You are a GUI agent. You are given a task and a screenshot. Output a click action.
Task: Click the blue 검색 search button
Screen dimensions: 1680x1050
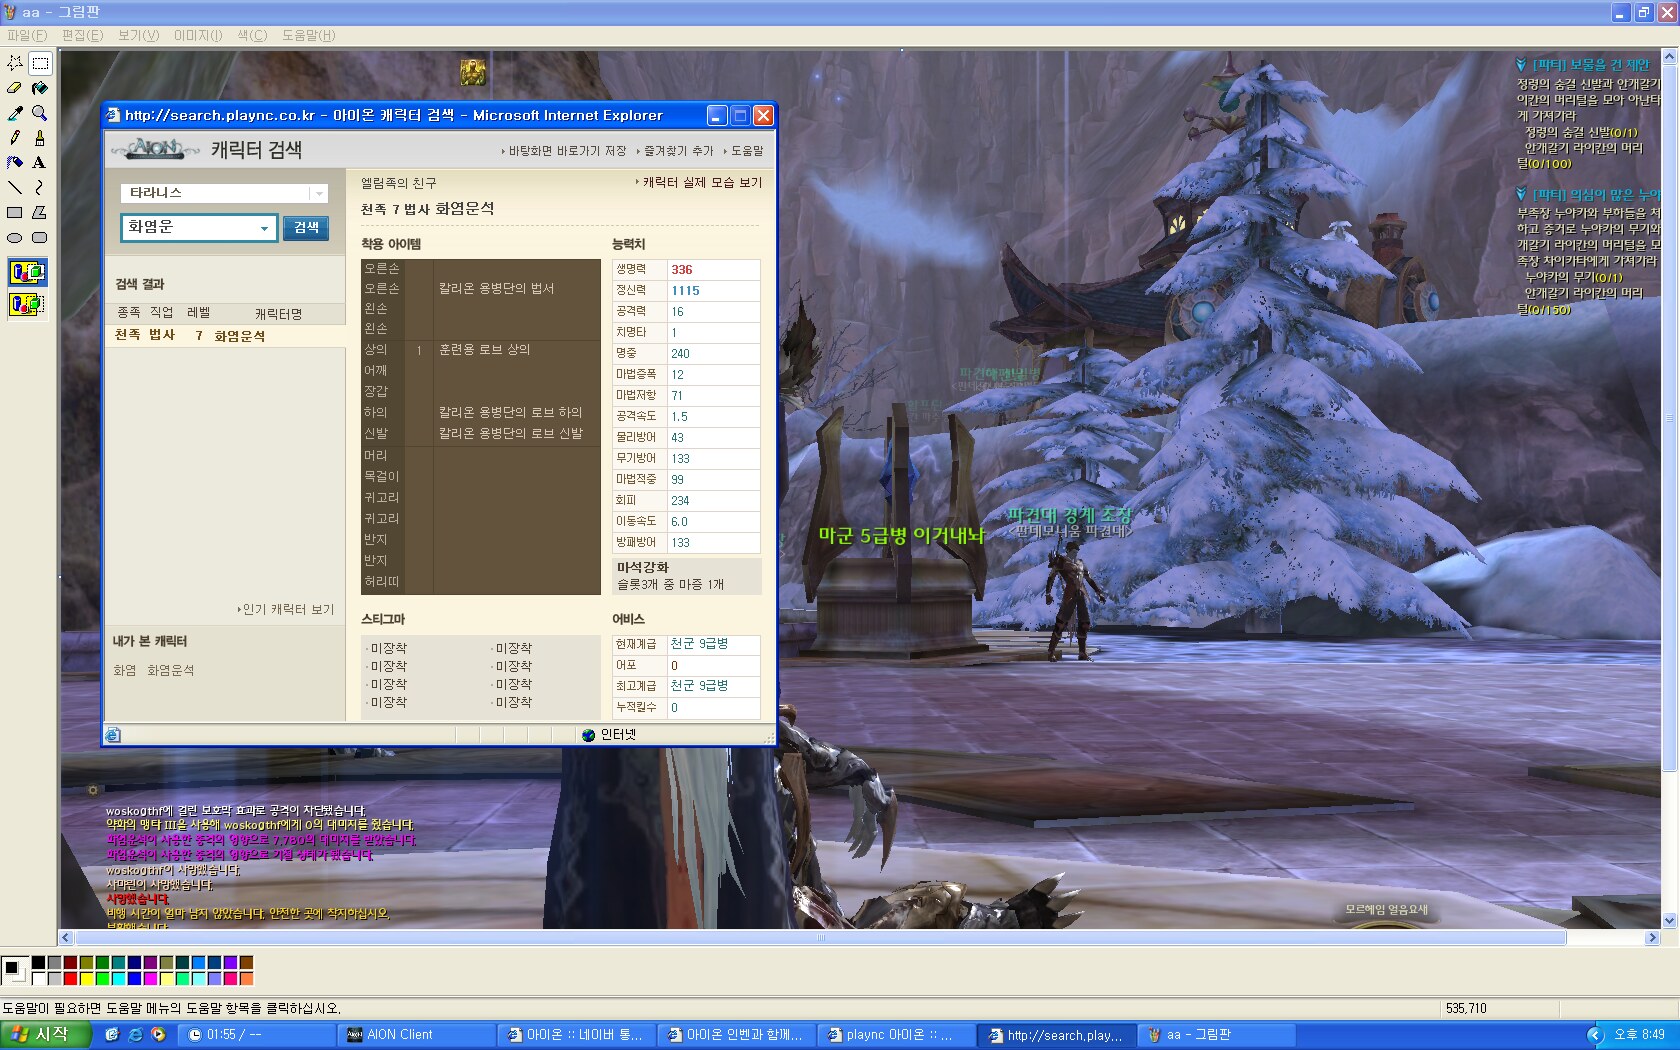[x=306, y=228]
